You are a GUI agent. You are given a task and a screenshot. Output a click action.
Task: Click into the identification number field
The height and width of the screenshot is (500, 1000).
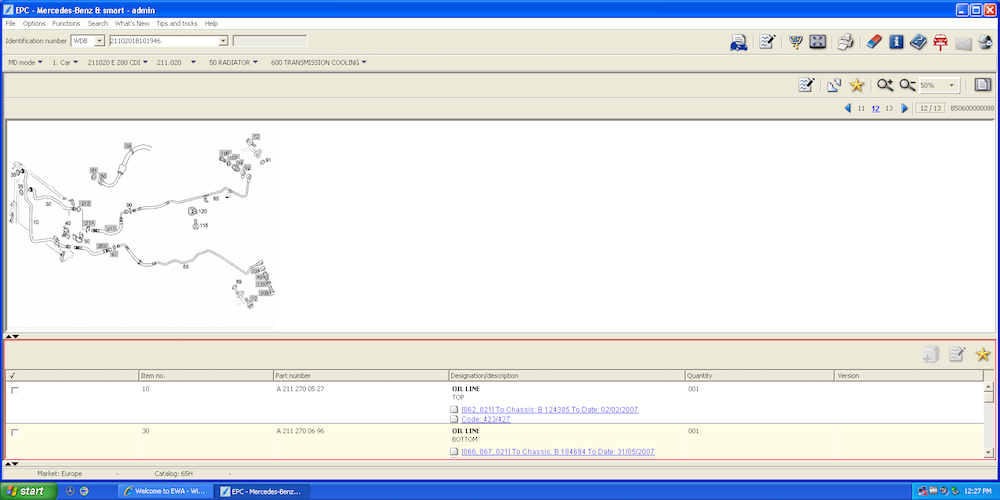click(163, 41)
